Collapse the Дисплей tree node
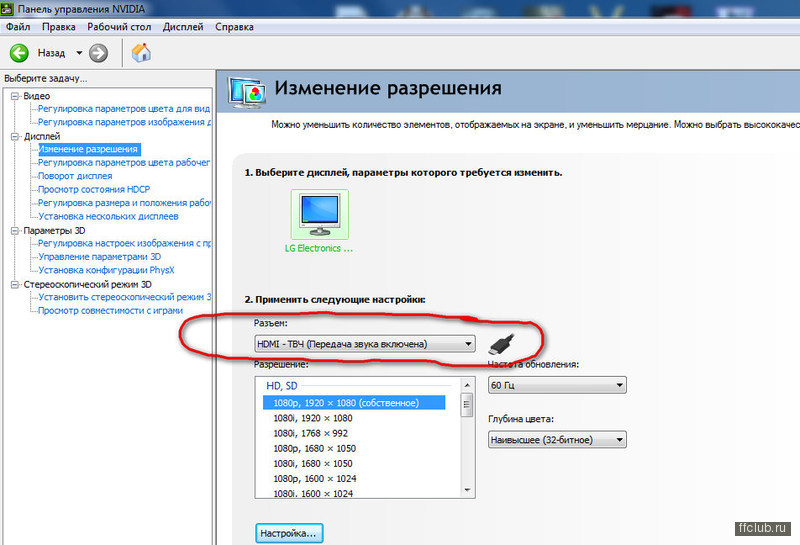 (x=15, y=136)
